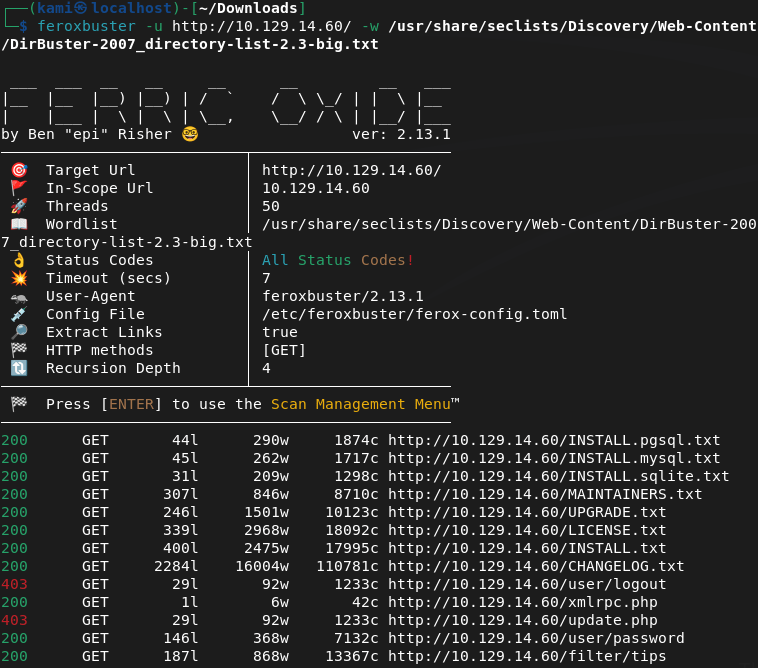
Task: Click the explosion icon next to Timeout
Action: (18, 278)
